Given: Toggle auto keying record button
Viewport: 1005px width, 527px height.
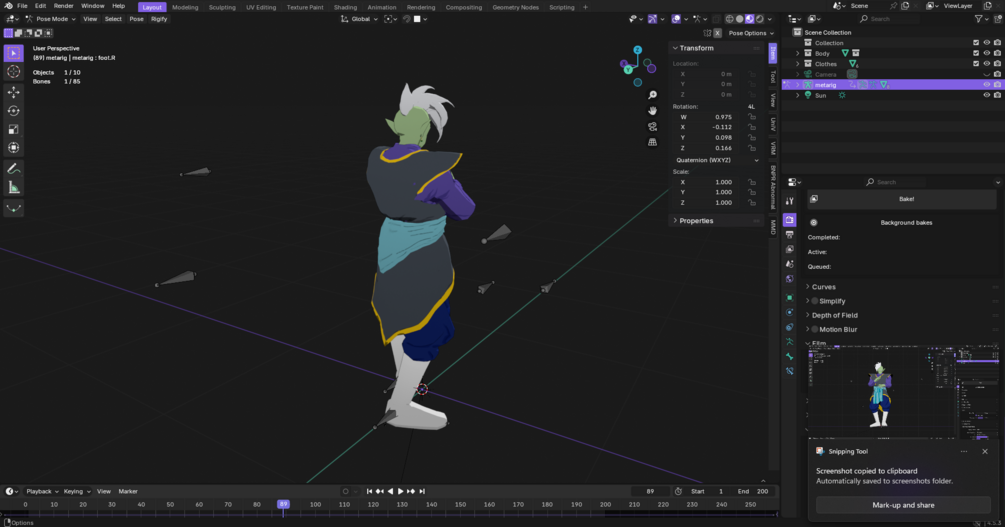Looking at the screenshot, I should [x=345, y=491].
